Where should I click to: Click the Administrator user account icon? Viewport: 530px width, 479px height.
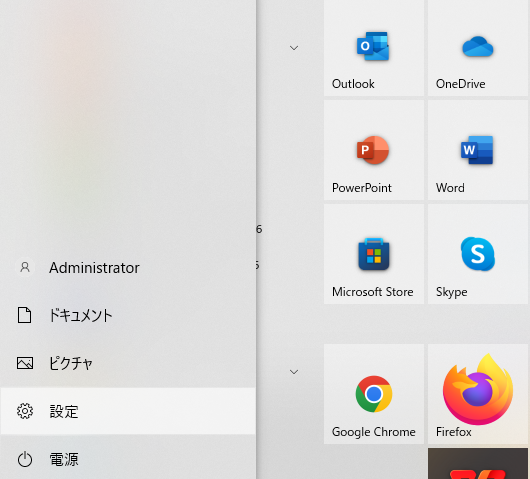click(25, 267)
